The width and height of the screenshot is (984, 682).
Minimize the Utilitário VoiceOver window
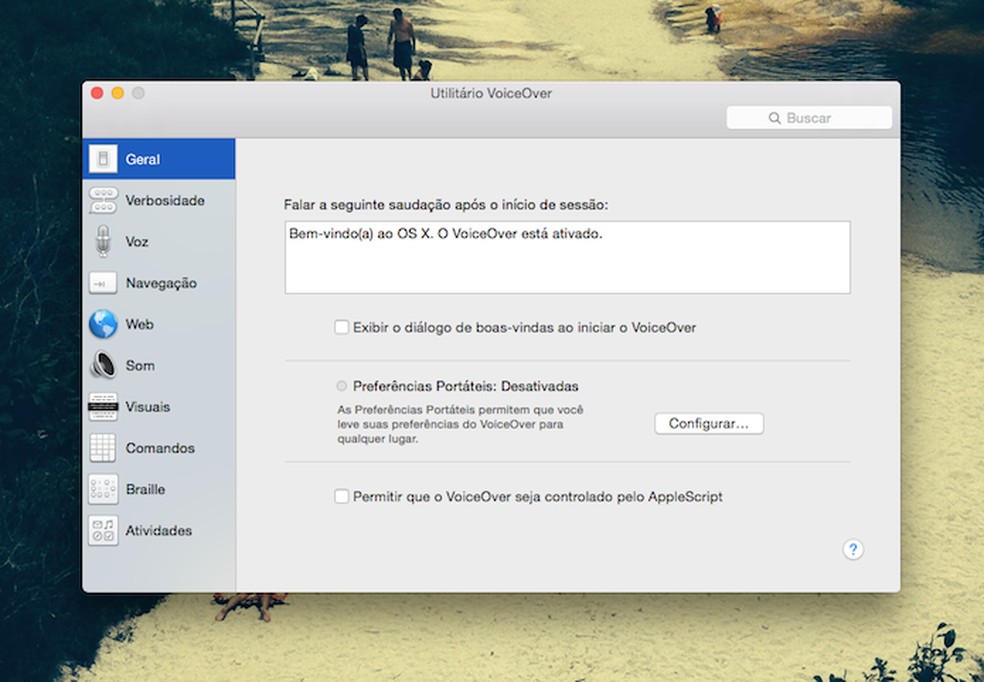coord(117,91)
